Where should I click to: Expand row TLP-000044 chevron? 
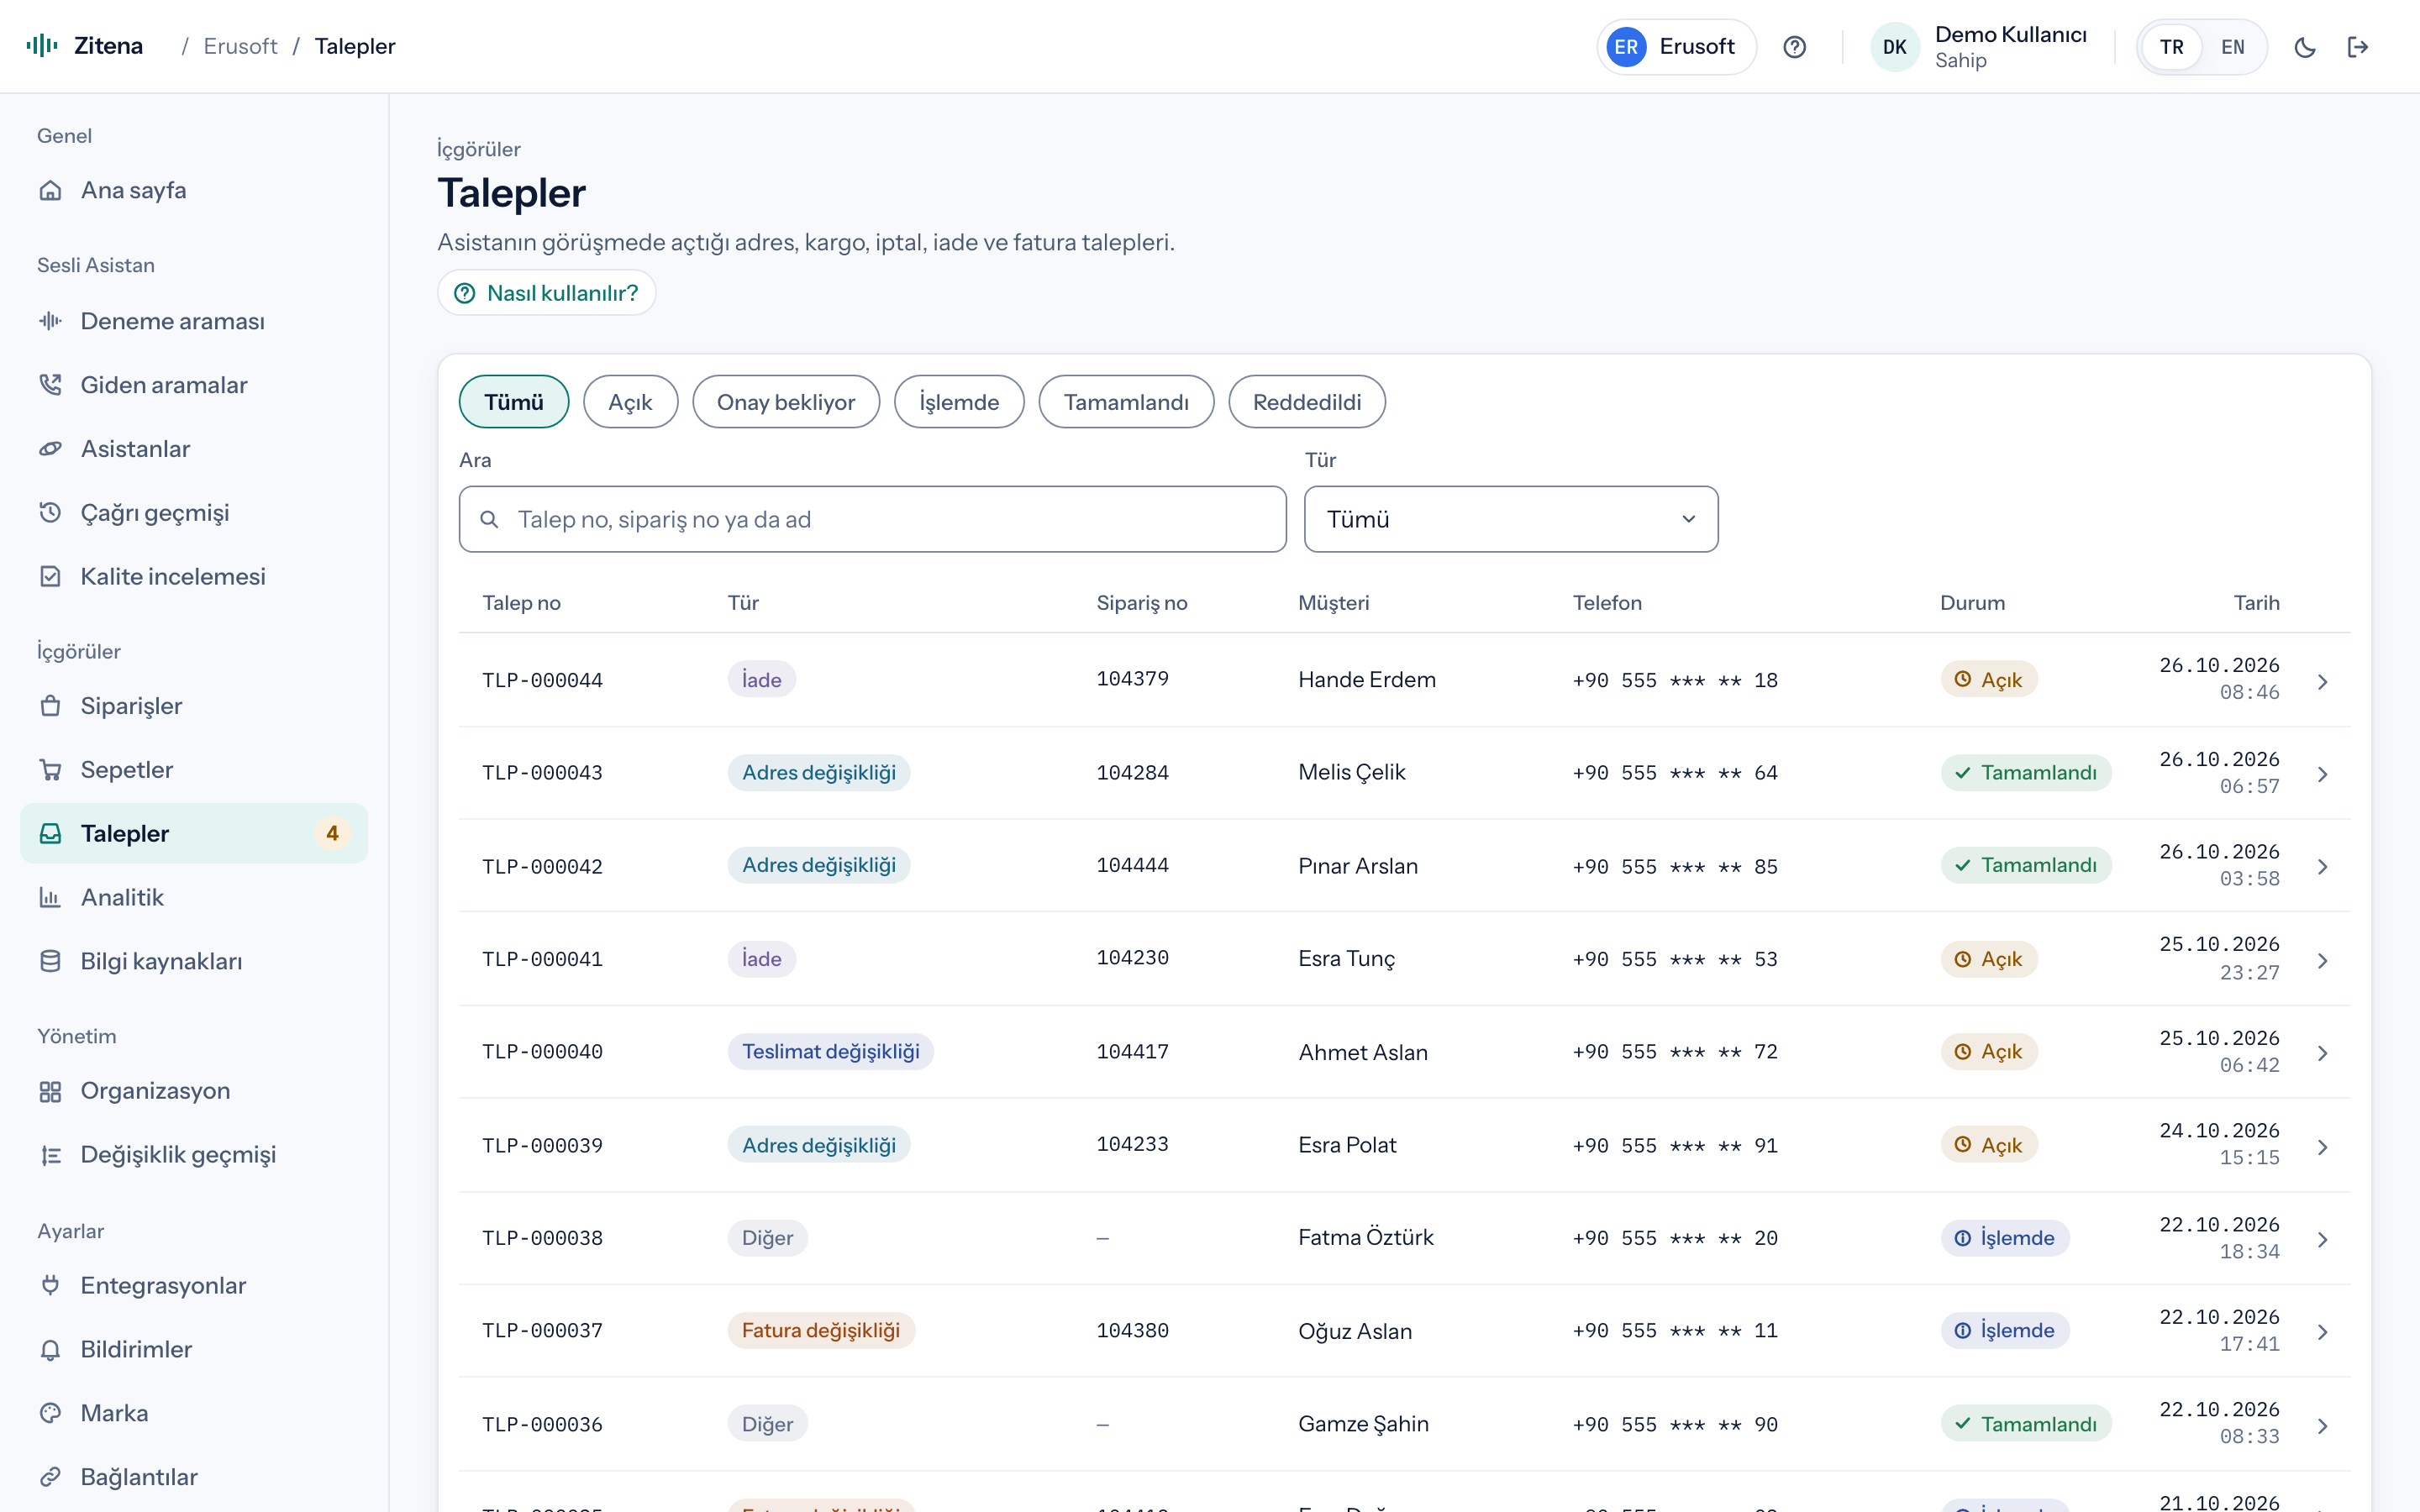pyautogui.click(x=2322, y=681)
